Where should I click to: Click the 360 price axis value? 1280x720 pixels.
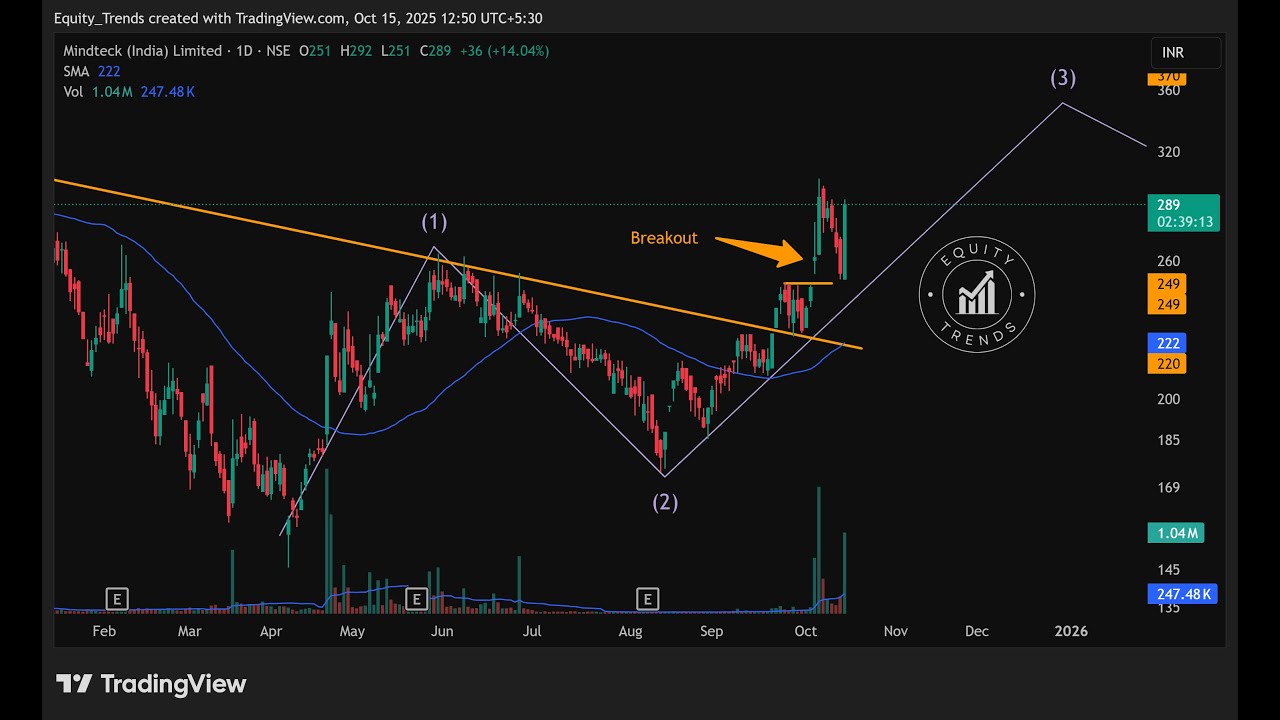pyautogui.click(x=1169, y=90)
